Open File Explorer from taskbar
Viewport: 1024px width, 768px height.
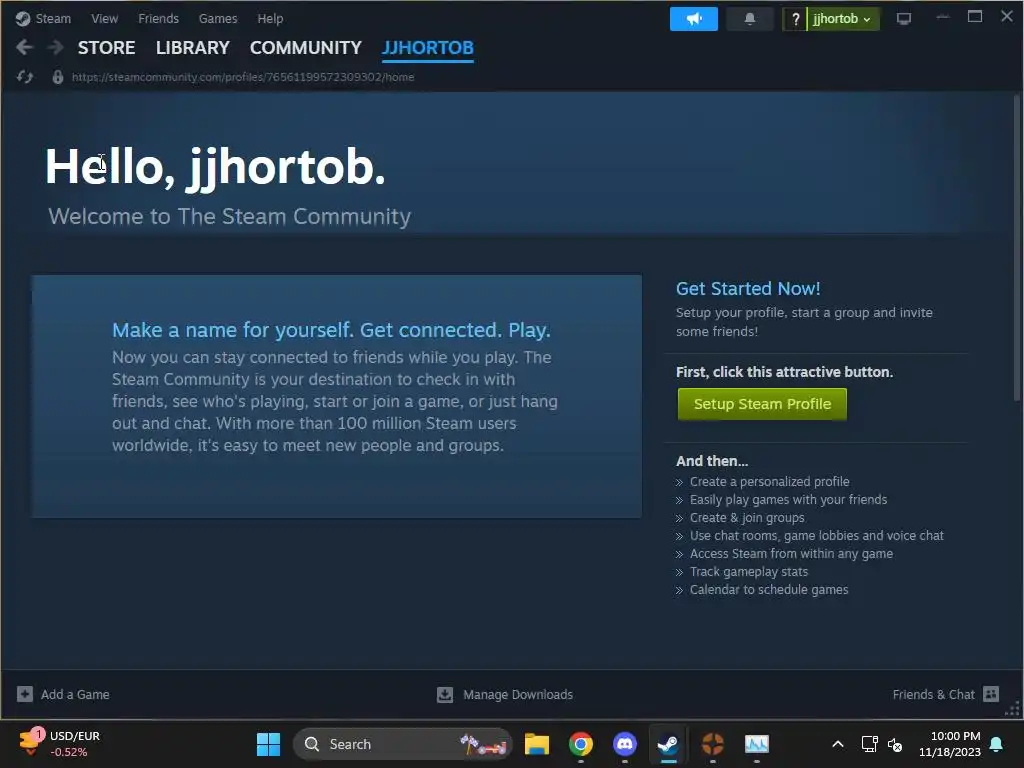[x=537, y=744]
